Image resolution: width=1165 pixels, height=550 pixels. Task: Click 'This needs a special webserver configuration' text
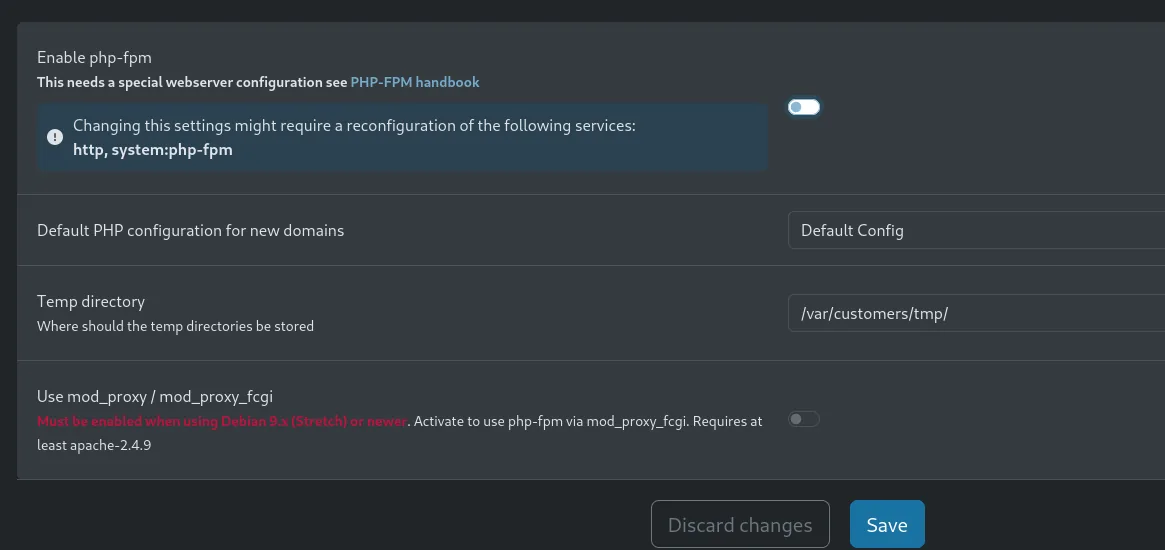point(192,82)
